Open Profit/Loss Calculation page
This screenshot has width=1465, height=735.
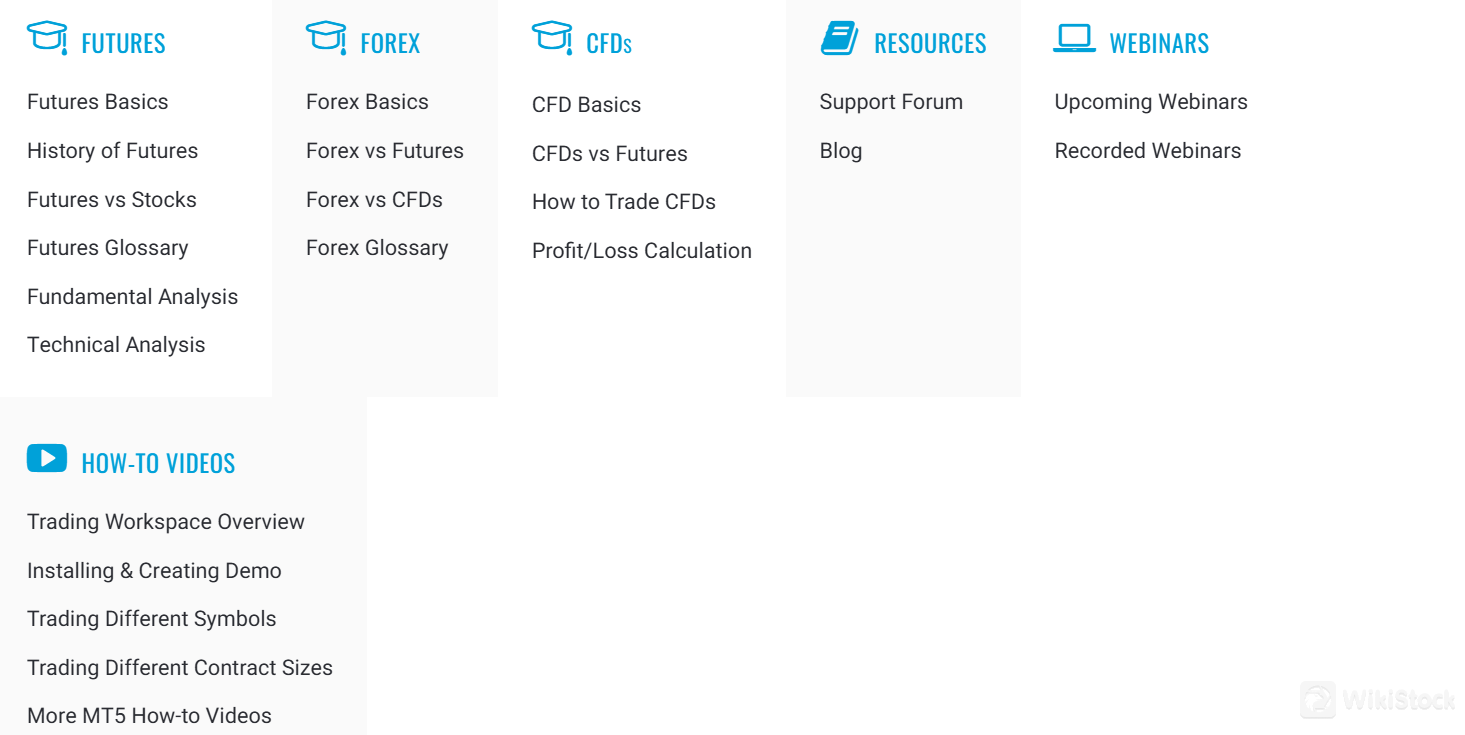(642, 251)
